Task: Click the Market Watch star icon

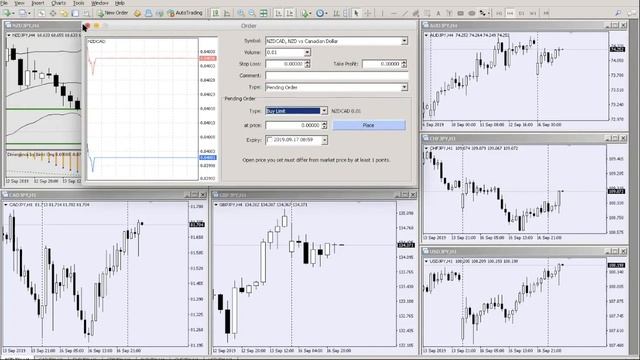Action: click(42, 13)
